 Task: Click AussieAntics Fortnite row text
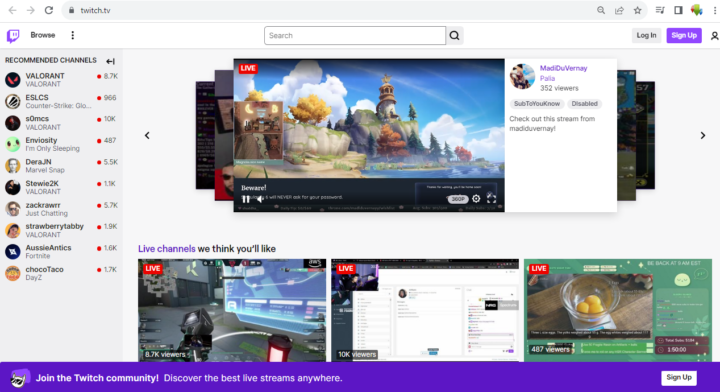click(x=38, y=256)
